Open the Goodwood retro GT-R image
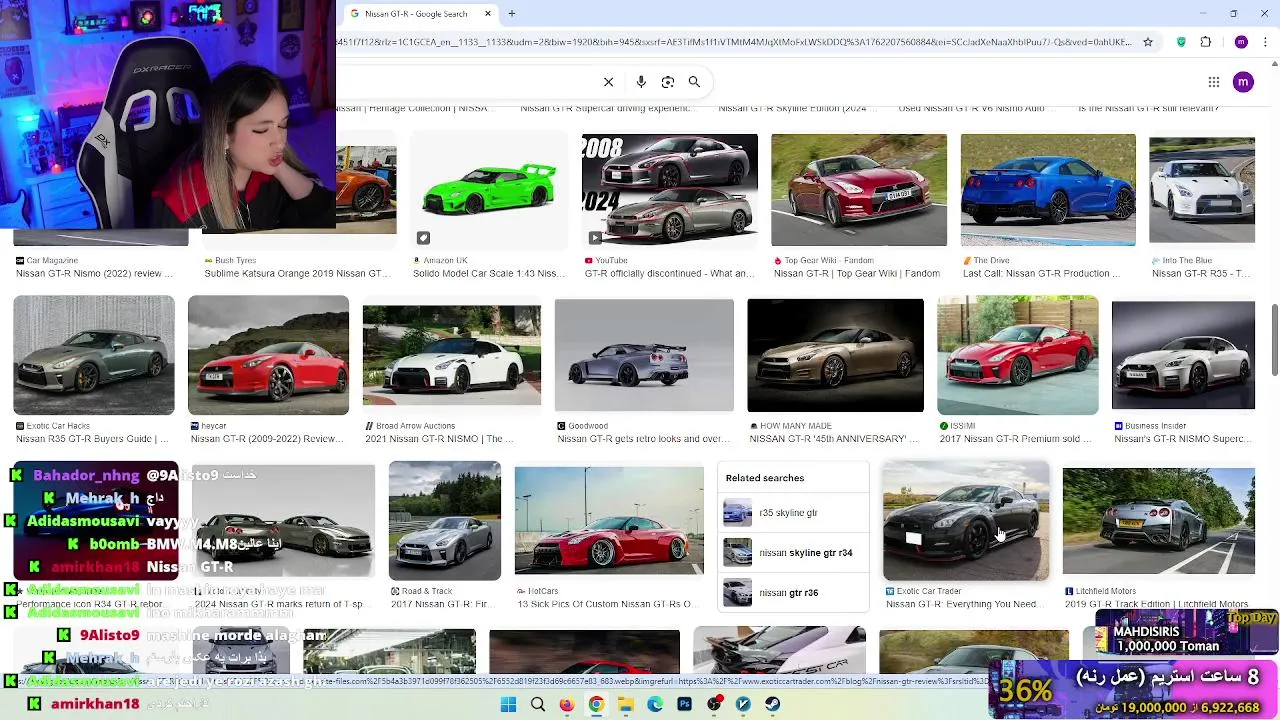The width and height of the screenshot is (1280, 720). (x=644, y=355)
